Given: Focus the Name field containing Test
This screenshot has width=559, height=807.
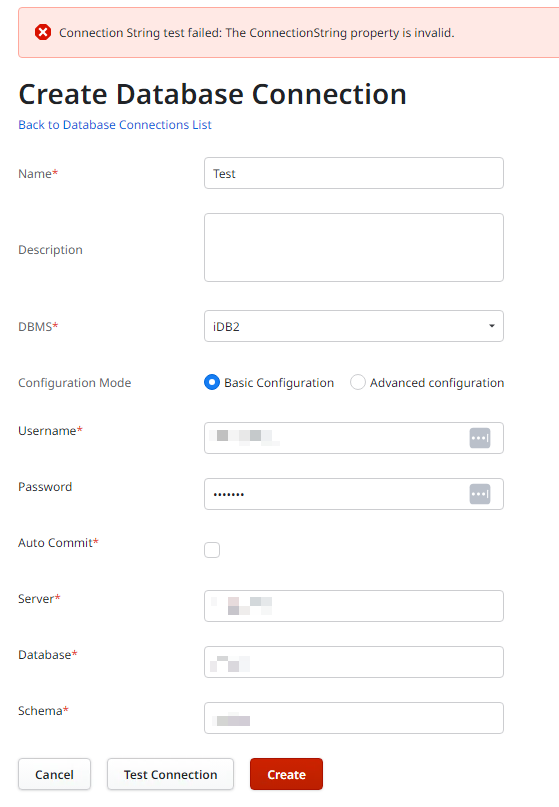Looking at the screenshot, I should pos(354,173).
